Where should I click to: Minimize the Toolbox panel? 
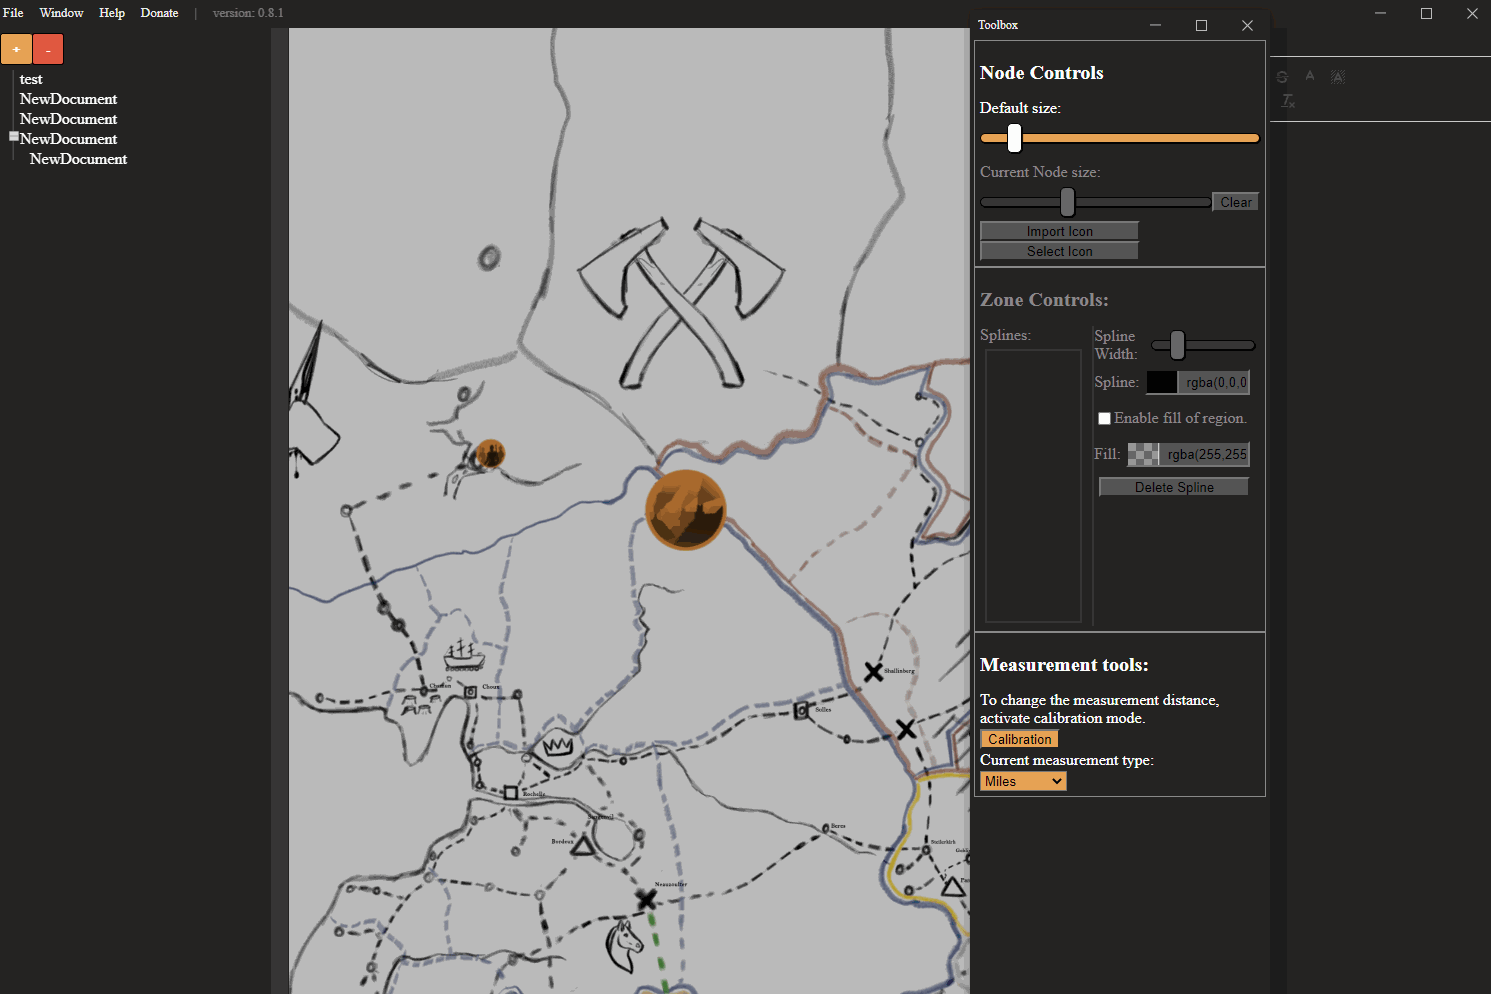[x=1155, y=25]
